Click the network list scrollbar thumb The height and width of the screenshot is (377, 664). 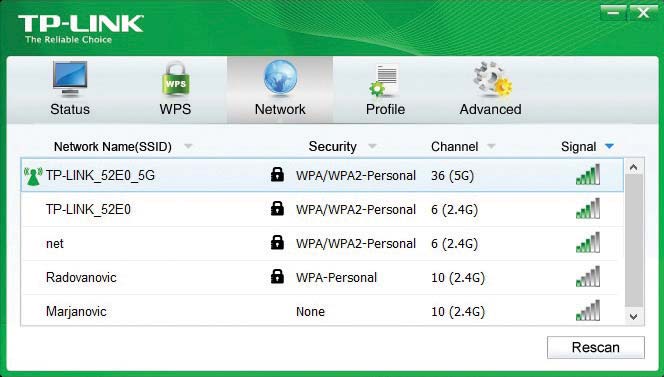click(634, 241)
